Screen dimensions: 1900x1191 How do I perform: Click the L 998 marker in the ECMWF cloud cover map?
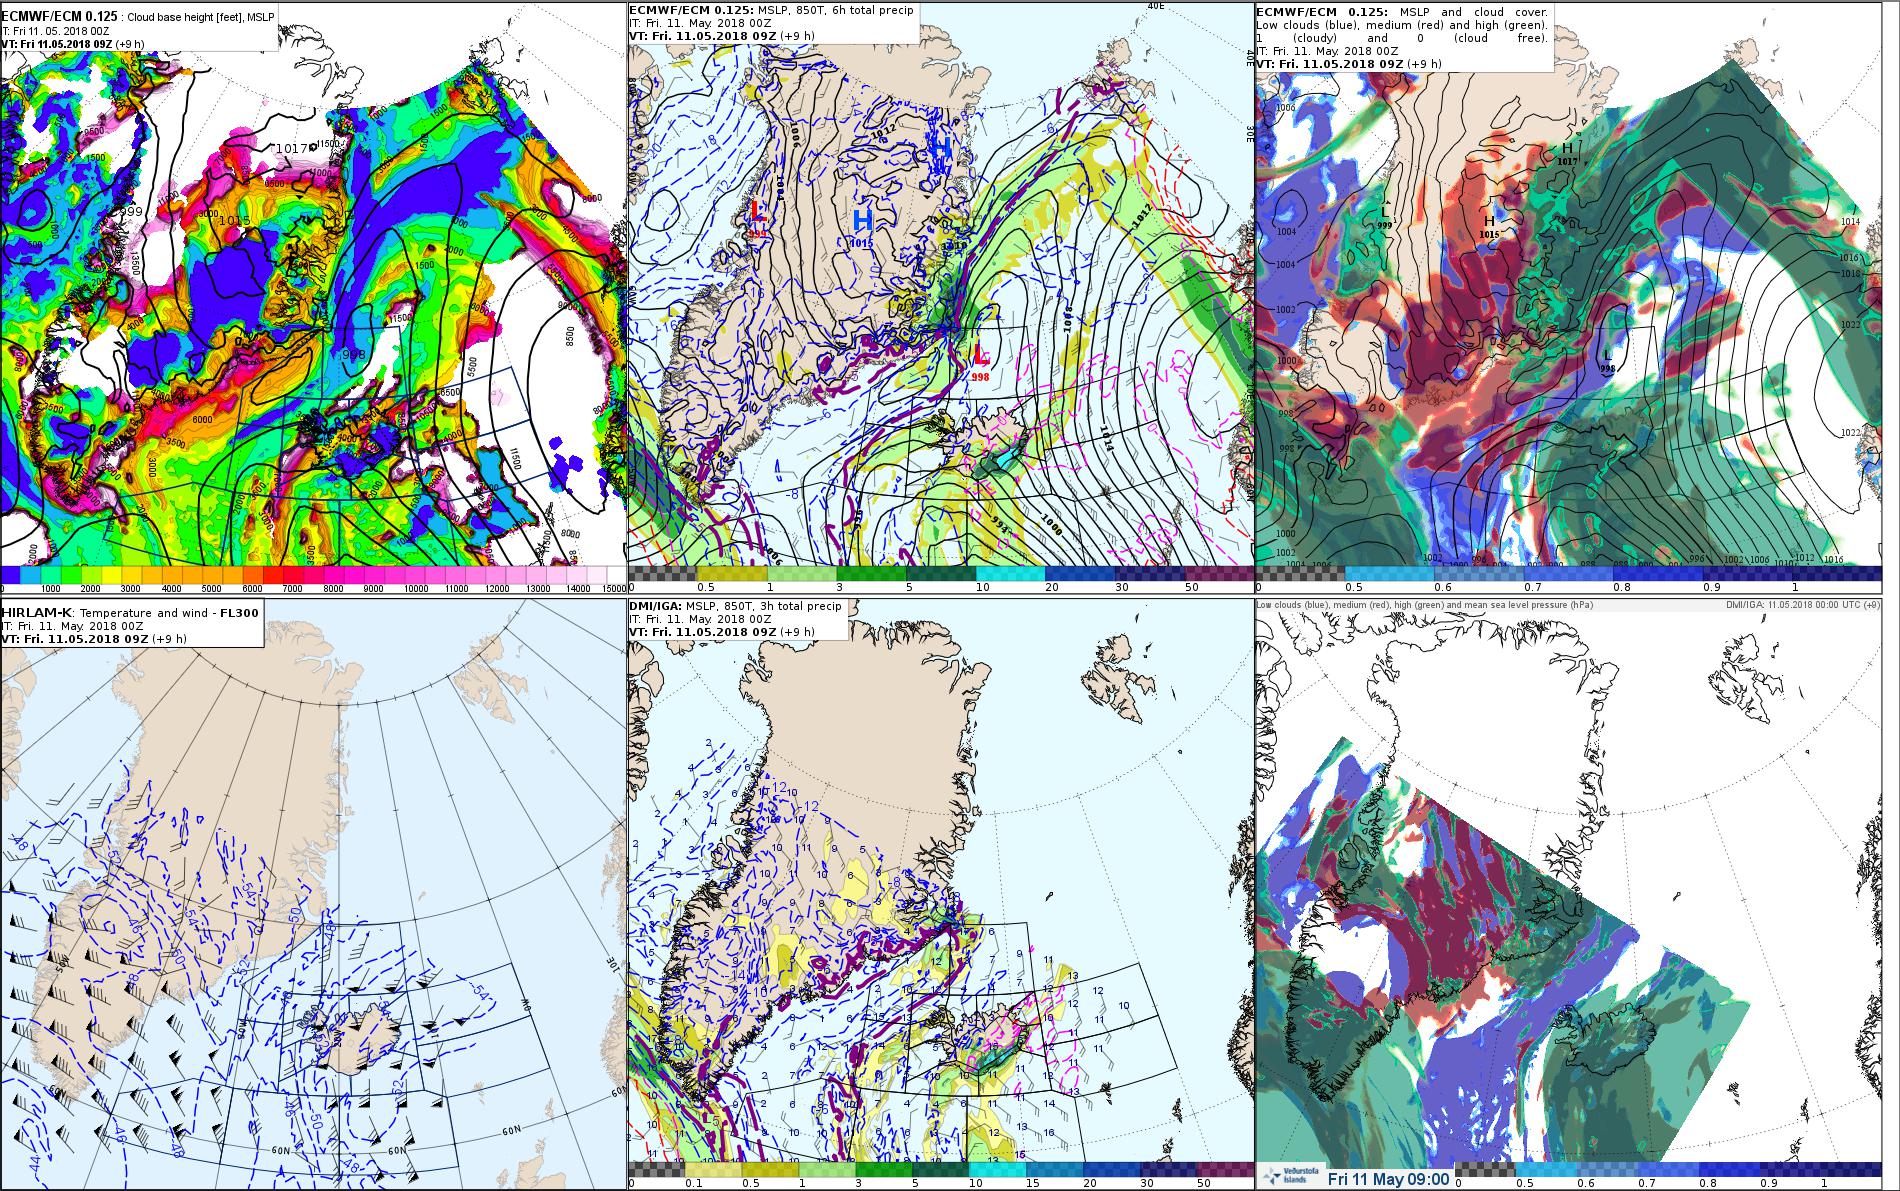(x=1607, y=361)
